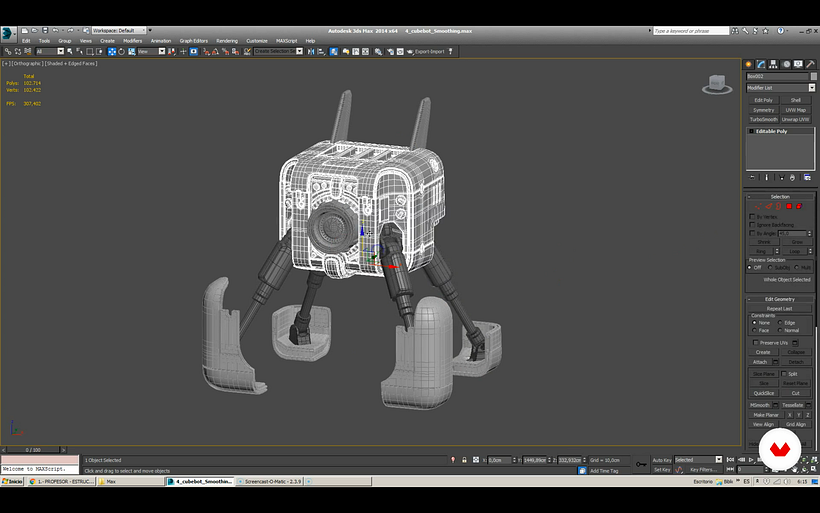The height and width of the screenshot is (513, 820).
Task: Click the ViewCube in the viewport
Action: click(x=716, y=84)
